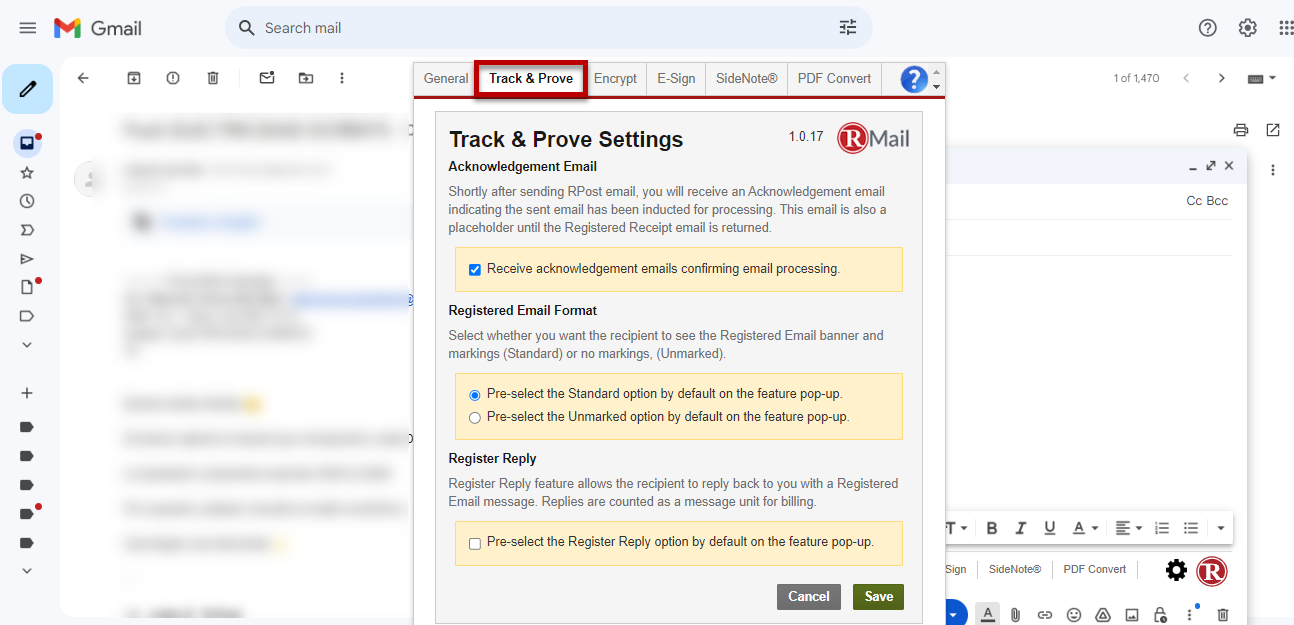1294x625 pixels.
Task: Open the email in new window
Action: click(x=1273, y=130)
